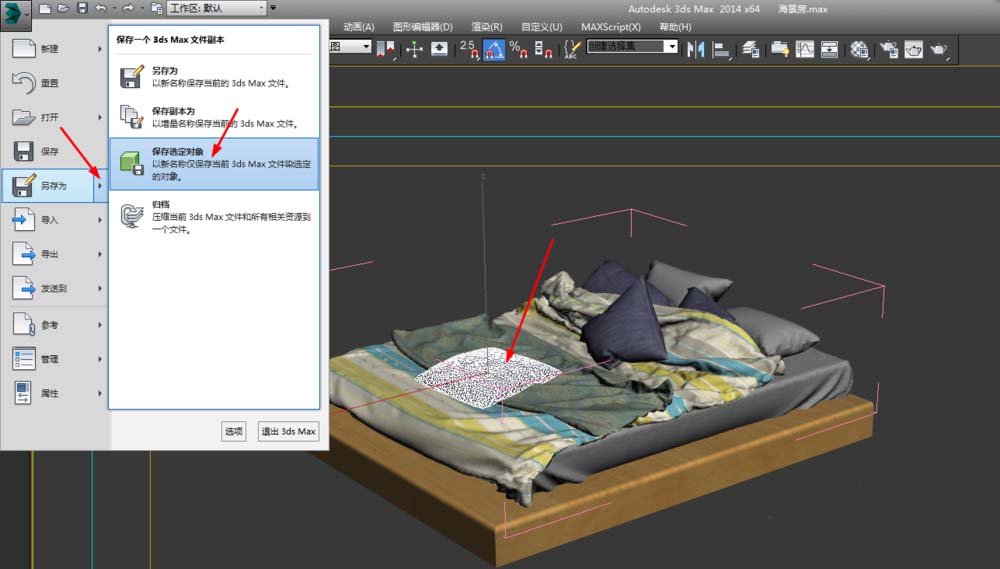This screenshot has height=569, width=1000.
Task: Open the 渲染(R) menu
Action: pos(487,27)
